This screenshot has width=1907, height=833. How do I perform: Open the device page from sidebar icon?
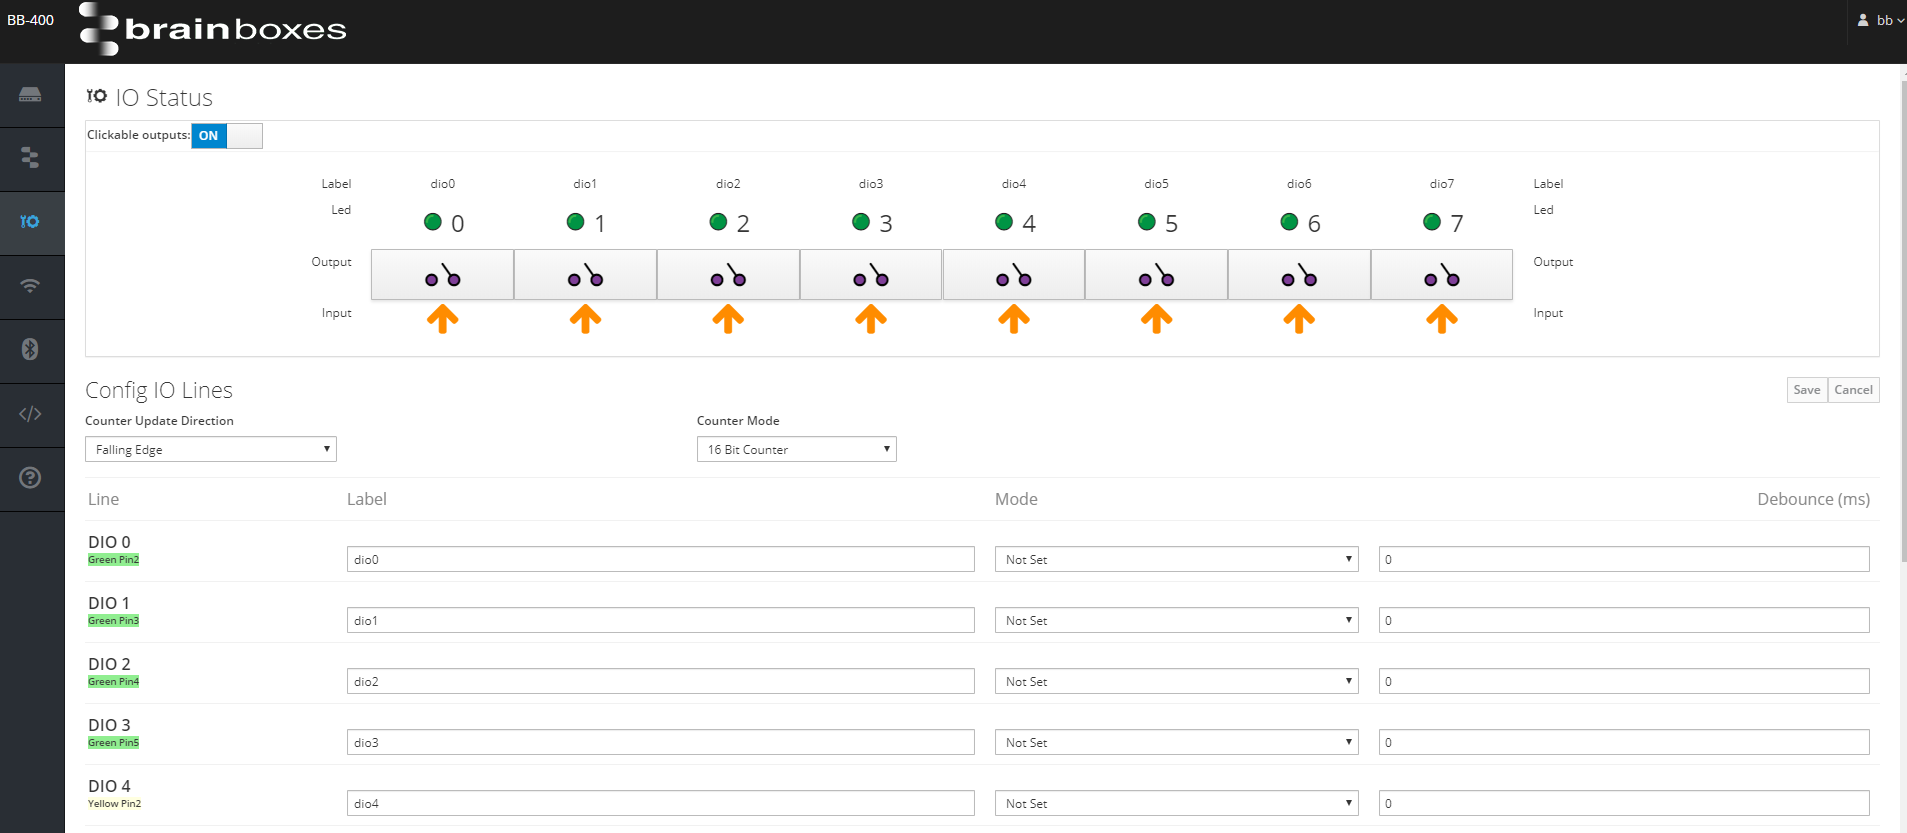pos(30,95)
